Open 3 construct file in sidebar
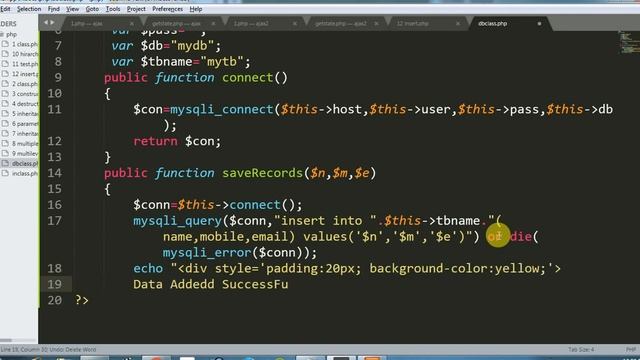The width and height of the screenshot is (640, 360). point(24,94)
